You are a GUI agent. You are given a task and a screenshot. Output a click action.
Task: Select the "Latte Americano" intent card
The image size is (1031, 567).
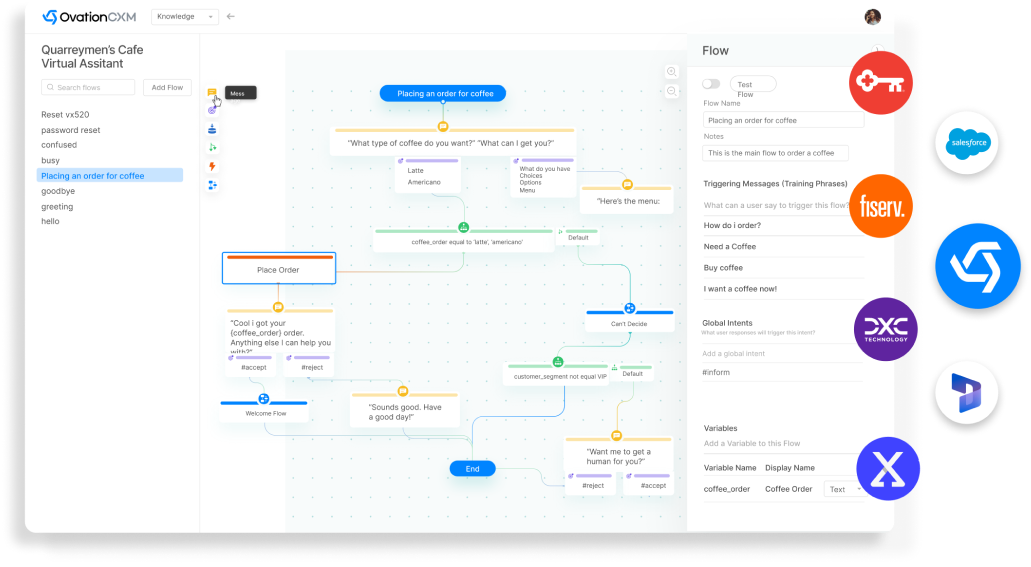pos(427,176)
